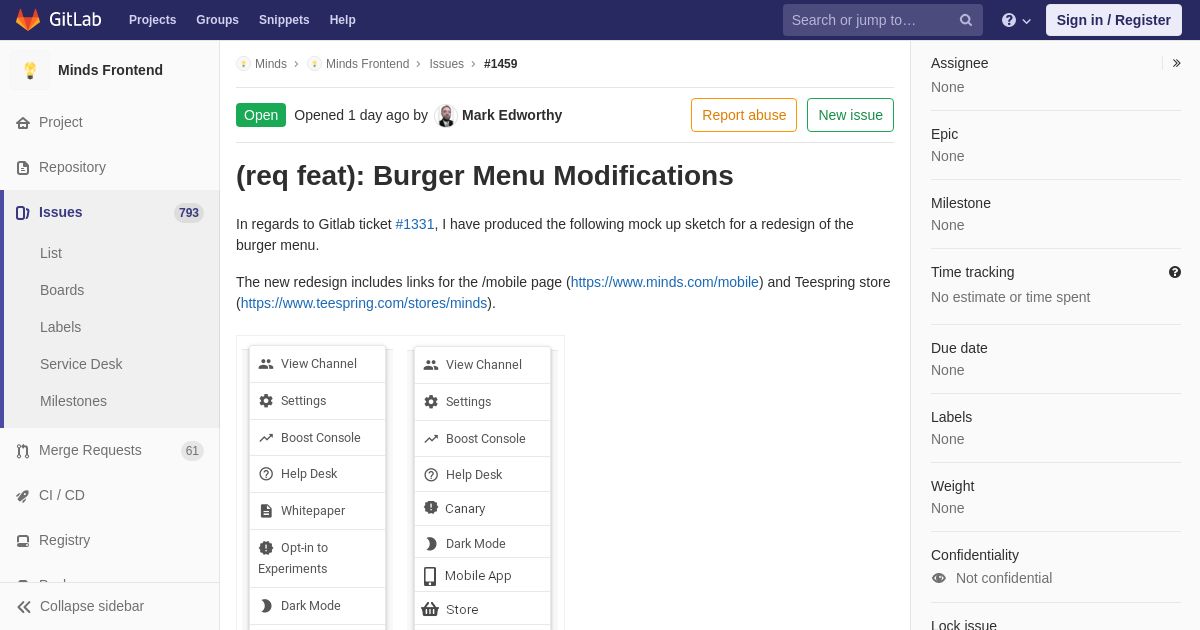This screenshot has height=630, width=1200.
Task: Click the Epic heading
Action: click(x=945, y=134)
